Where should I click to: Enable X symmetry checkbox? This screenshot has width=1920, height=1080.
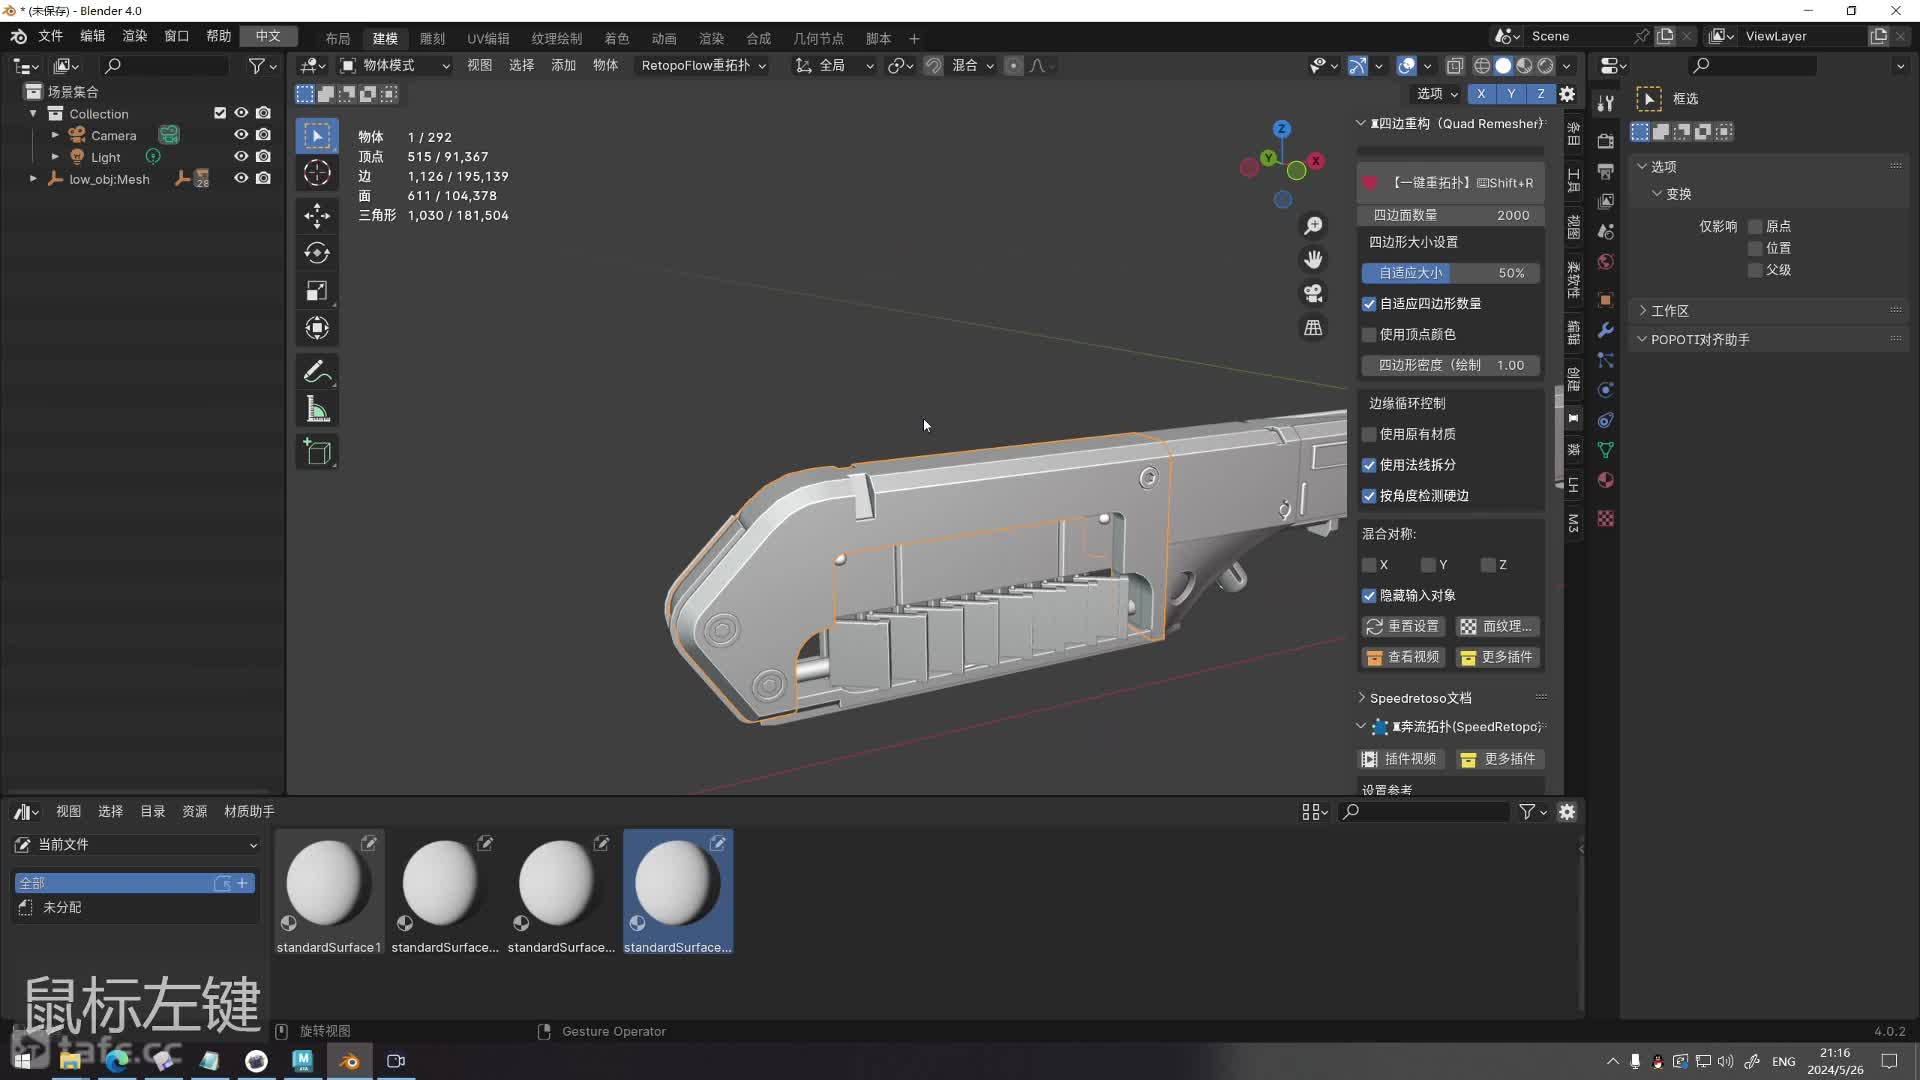coord(1369,565)
